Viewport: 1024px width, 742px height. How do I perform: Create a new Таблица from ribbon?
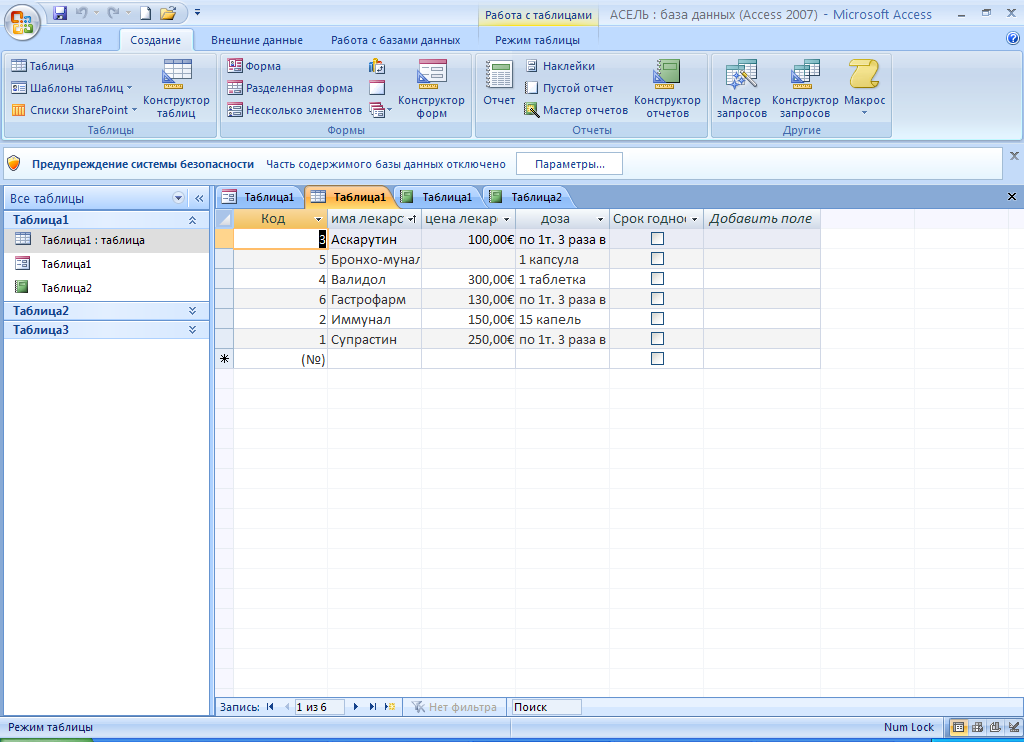43,66
